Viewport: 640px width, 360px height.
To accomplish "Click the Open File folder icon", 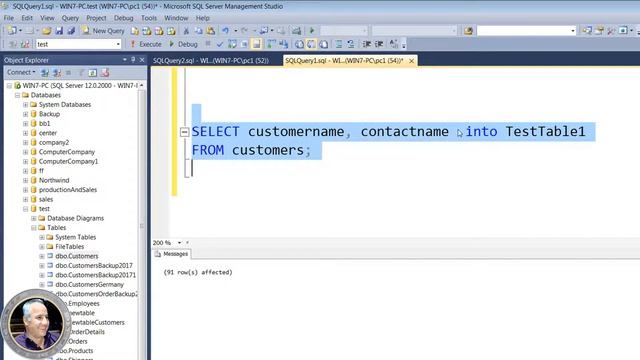I will pos(47,31).
